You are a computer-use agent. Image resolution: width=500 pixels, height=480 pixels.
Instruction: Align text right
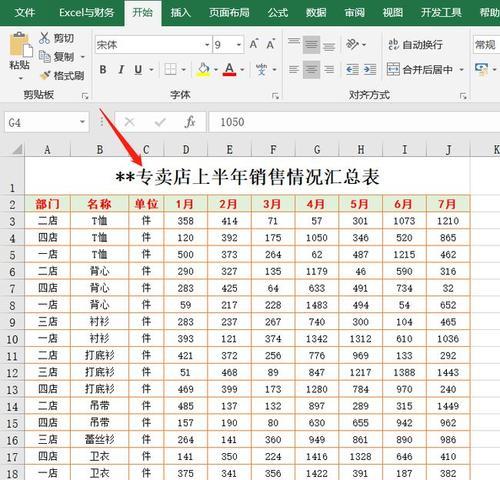[329, 70]
